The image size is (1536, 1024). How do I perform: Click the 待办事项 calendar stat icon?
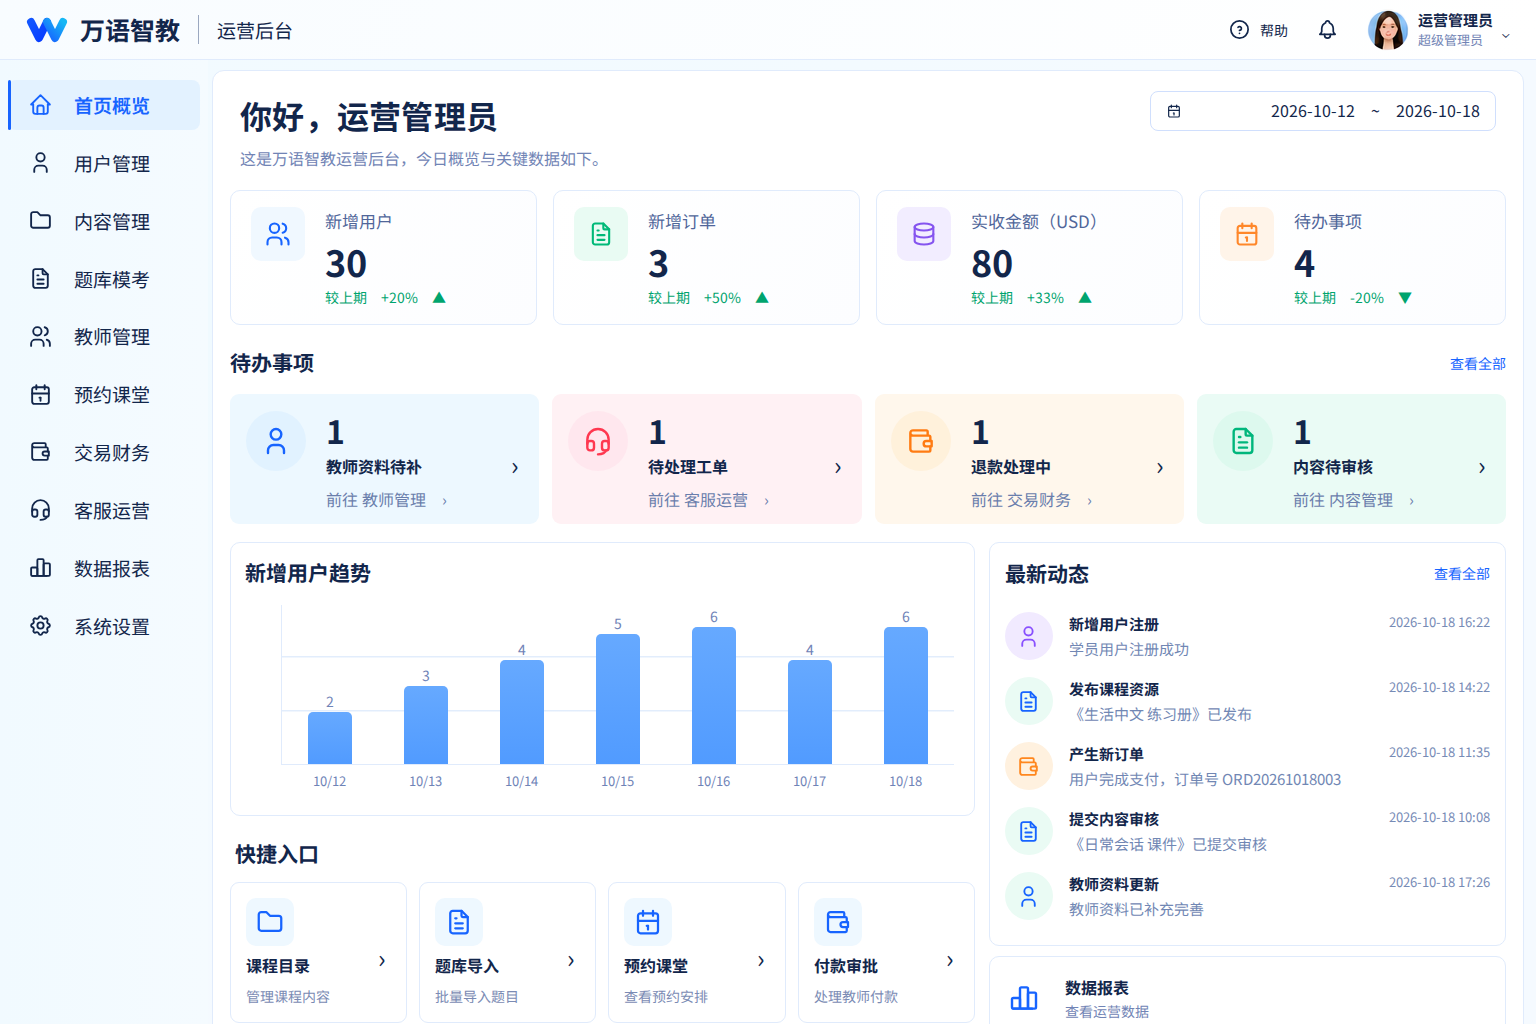[x=1247, y=234]
